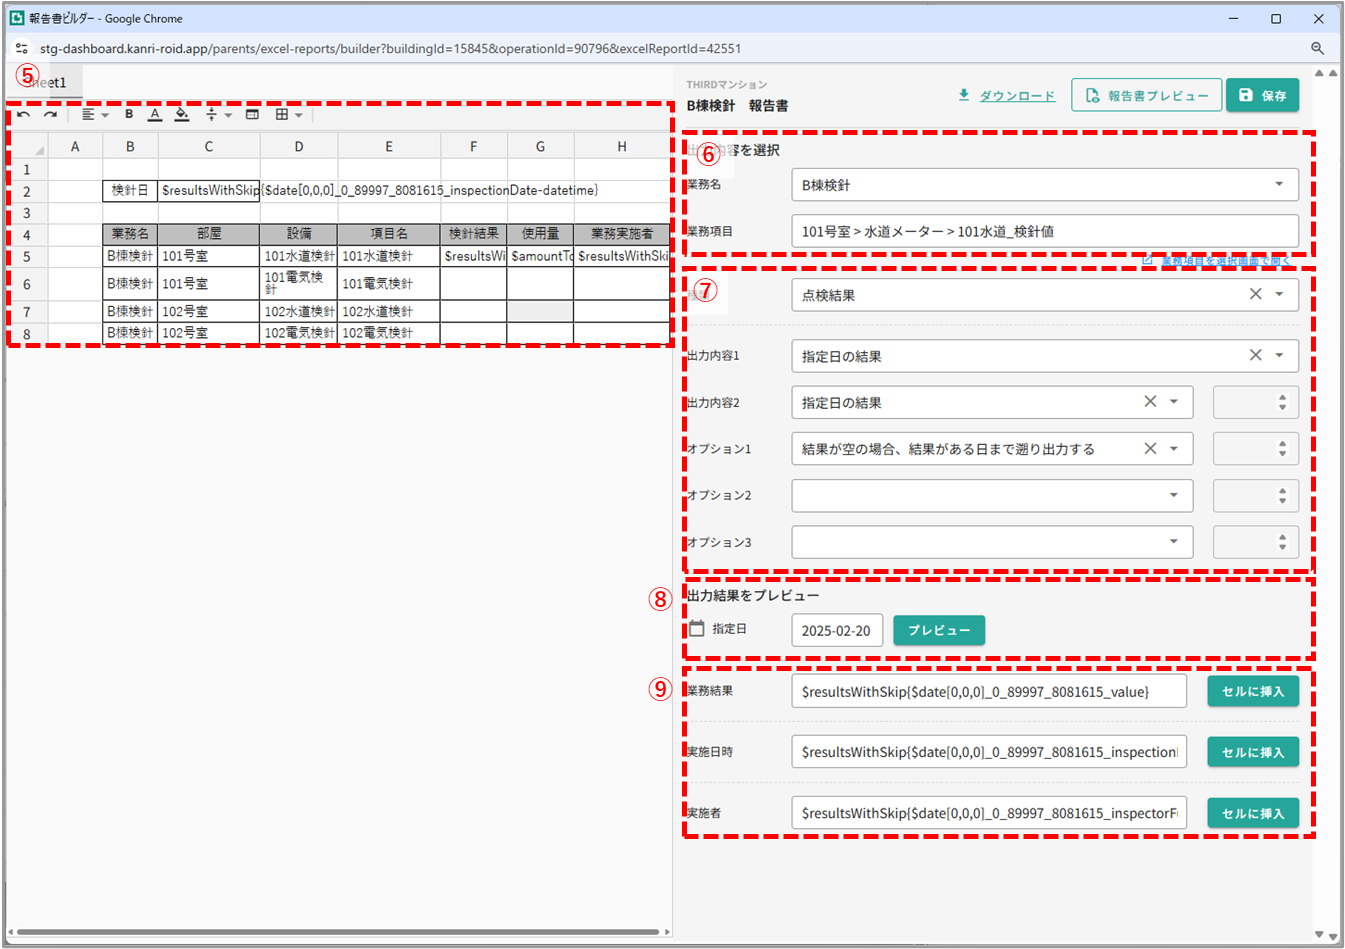Select the 102号室 cell in row 8
The width and height of the screenshot is (1345, 949).
click(208, 333)
